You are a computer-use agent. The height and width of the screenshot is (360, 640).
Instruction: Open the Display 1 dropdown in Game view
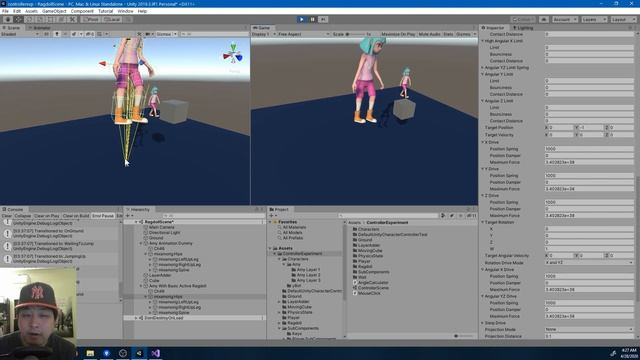[x=263, y=34]
